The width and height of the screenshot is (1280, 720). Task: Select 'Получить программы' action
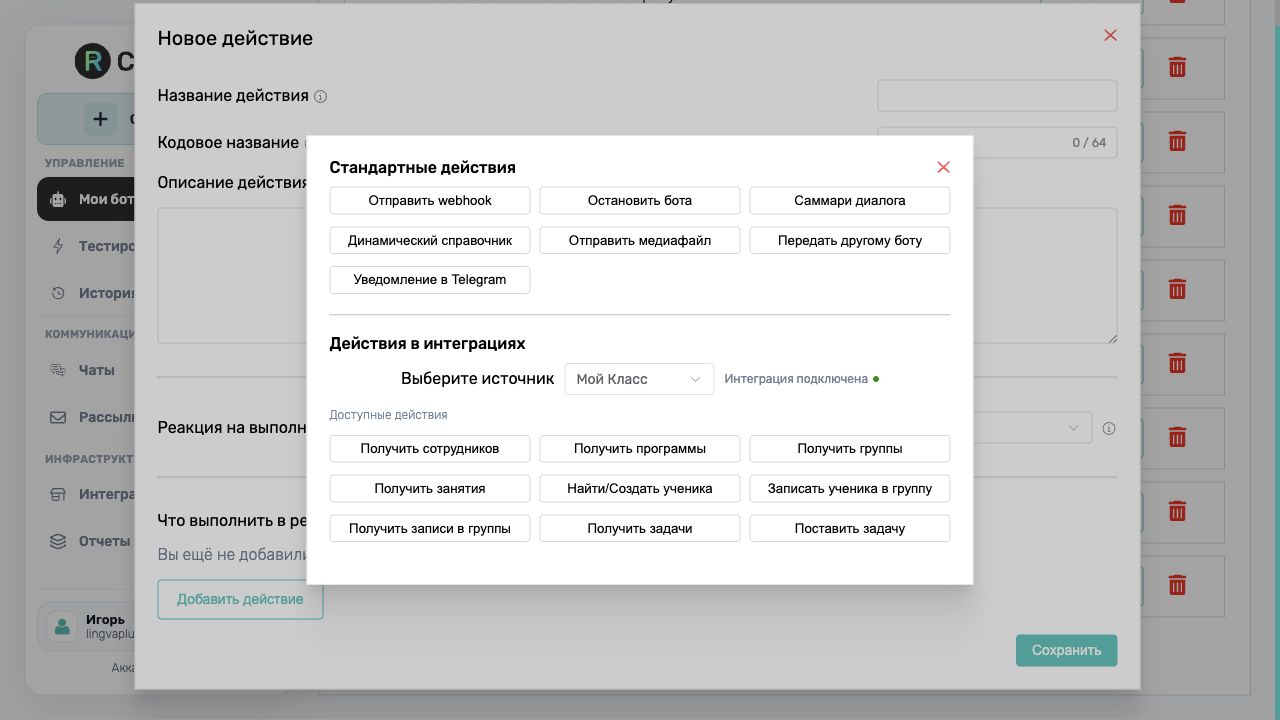(x=640, y=448)
